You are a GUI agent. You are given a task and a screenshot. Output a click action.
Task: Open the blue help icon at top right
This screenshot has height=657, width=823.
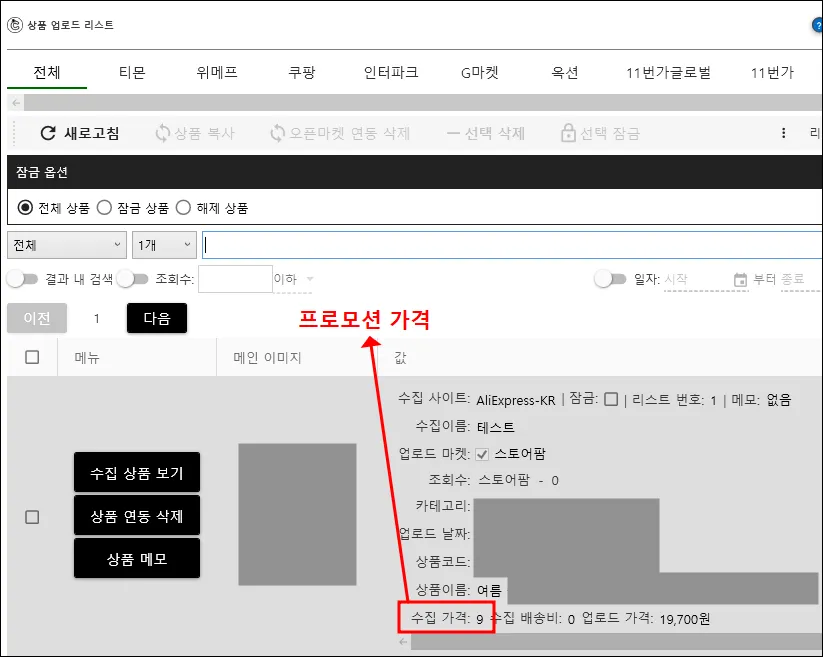tap(818, 25)
